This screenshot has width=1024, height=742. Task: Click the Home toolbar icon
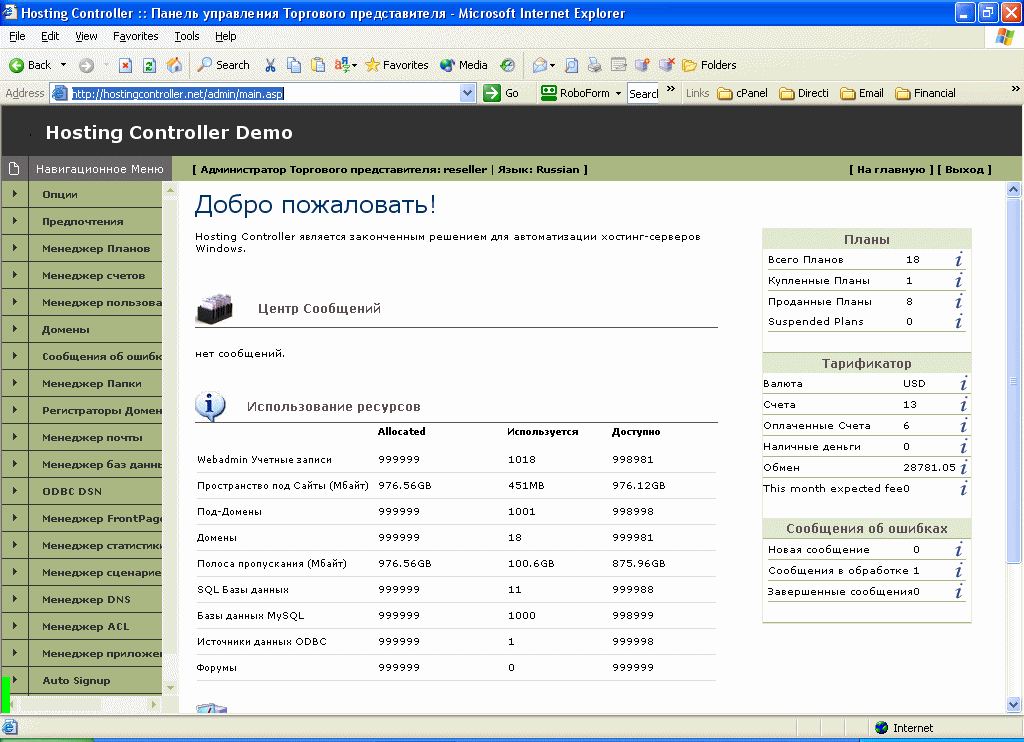point(174,65)
